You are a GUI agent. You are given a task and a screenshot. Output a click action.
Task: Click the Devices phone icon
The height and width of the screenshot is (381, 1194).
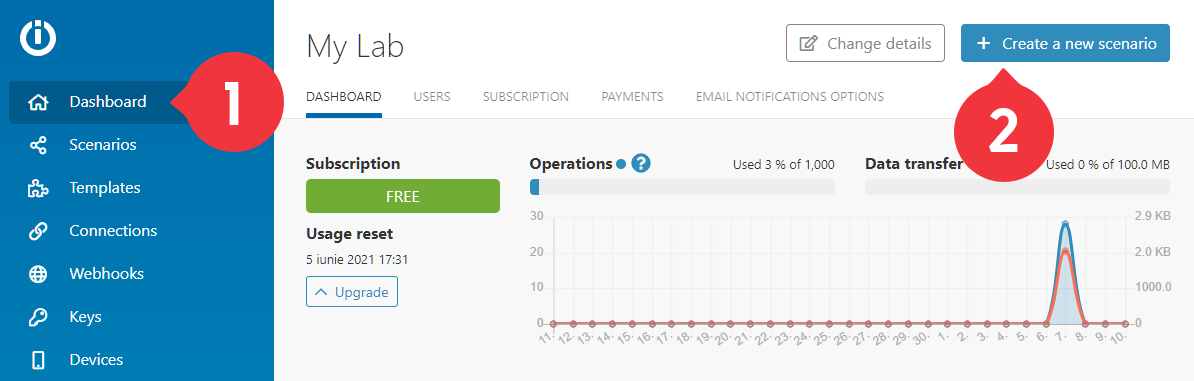38,360
